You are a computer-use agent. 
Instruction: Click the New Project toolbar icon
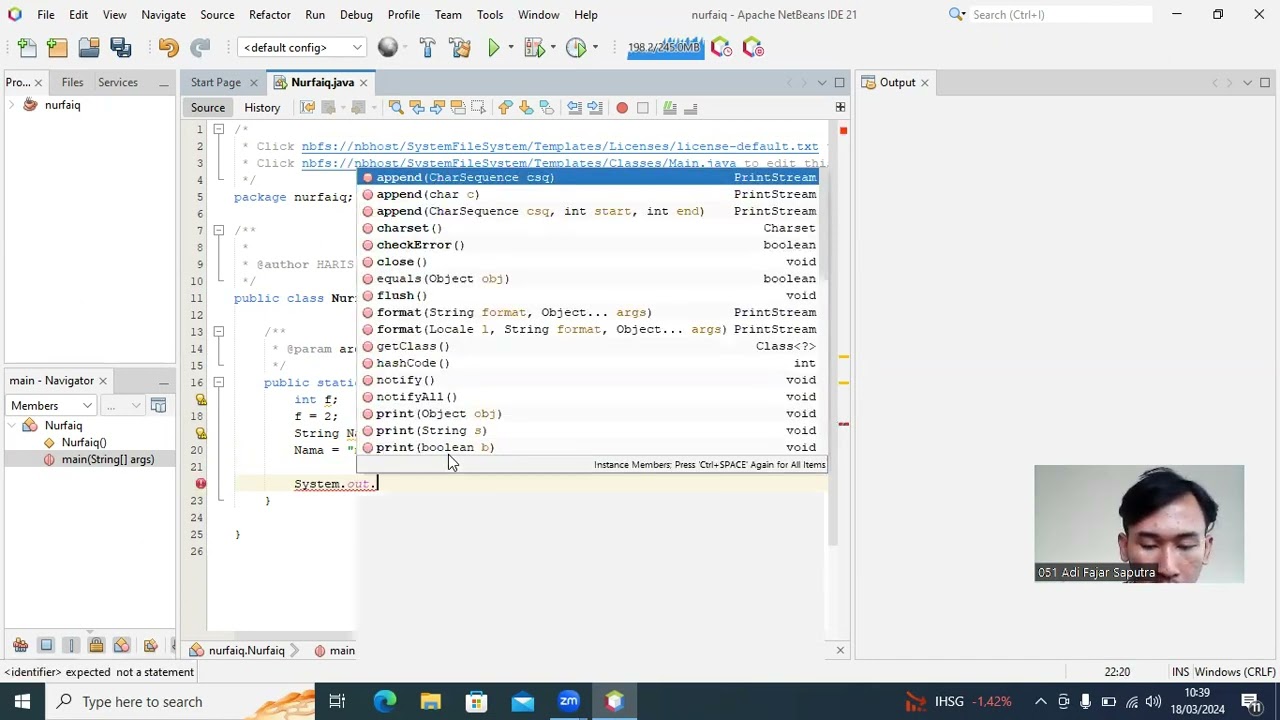click(x=58, y=47)
